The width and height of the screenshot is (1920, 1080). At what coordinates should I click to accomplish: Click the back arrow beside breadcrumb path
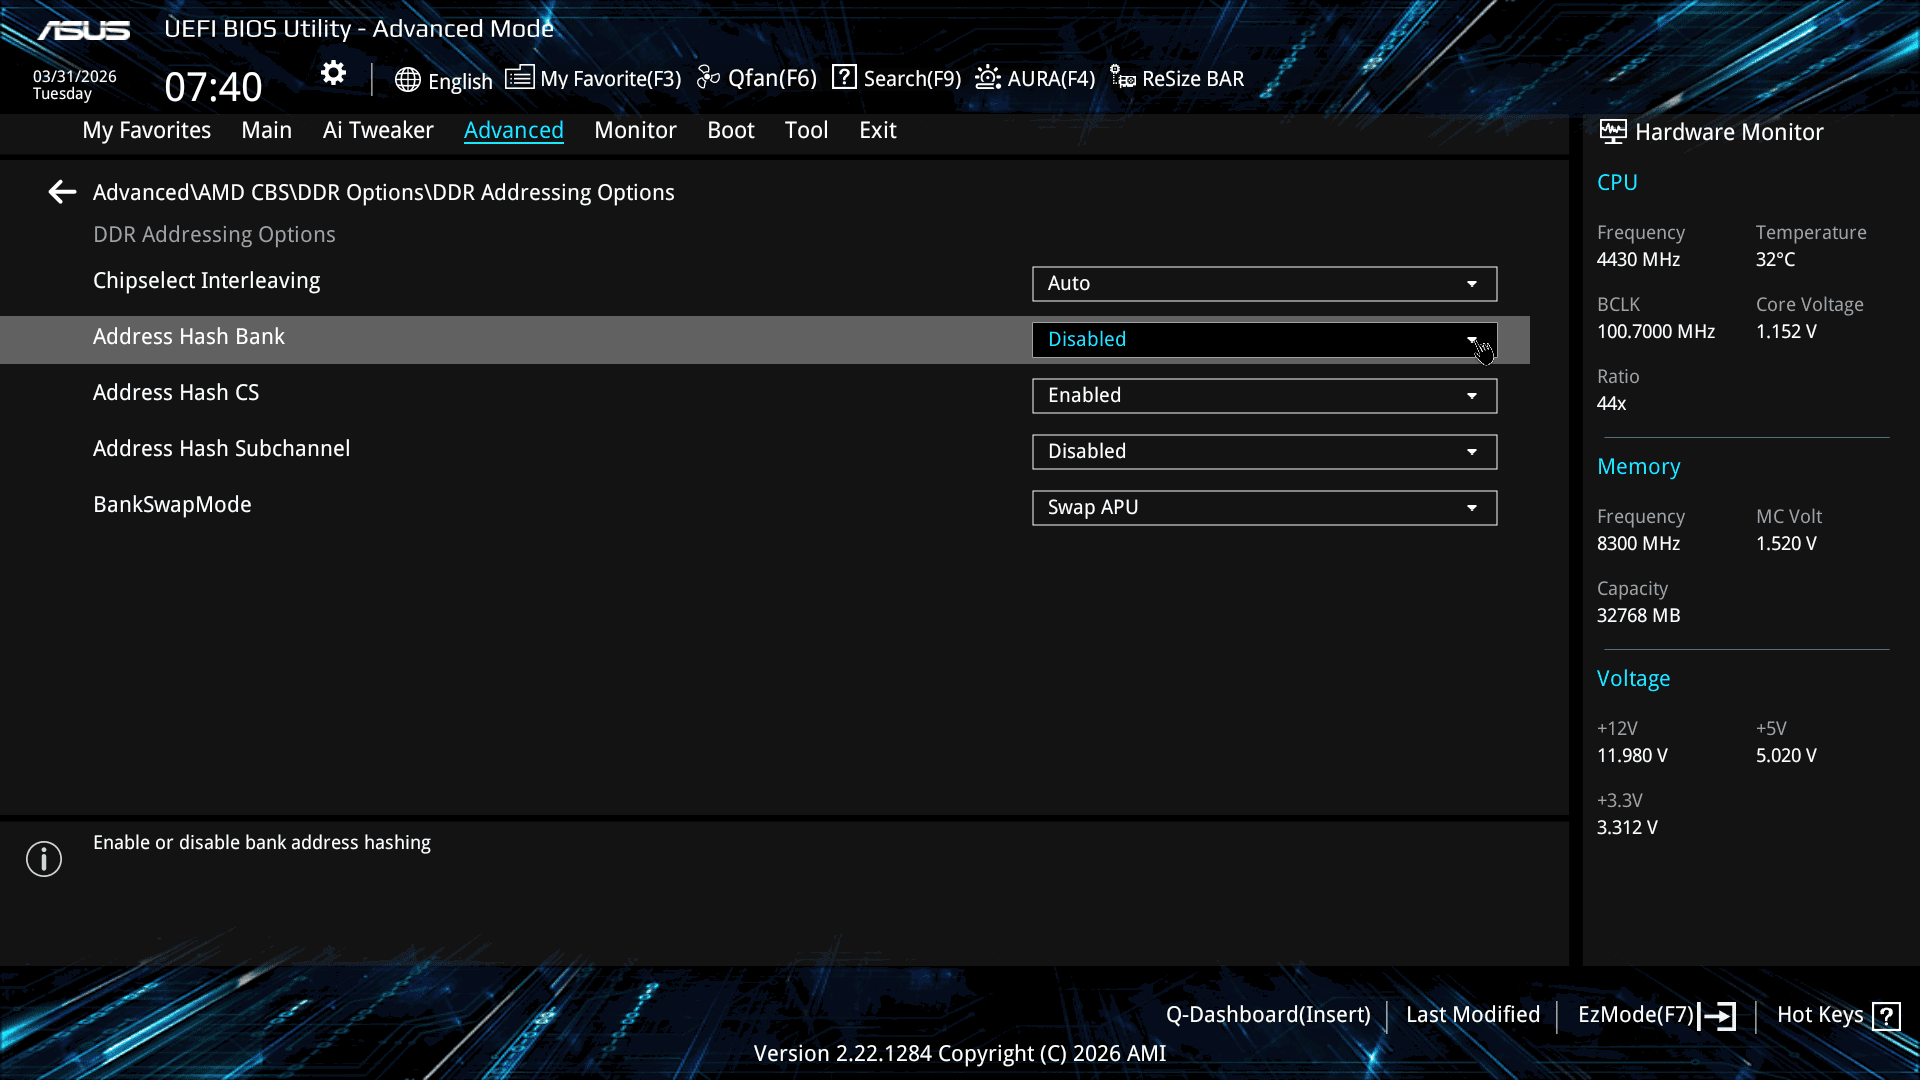[62, 192]
